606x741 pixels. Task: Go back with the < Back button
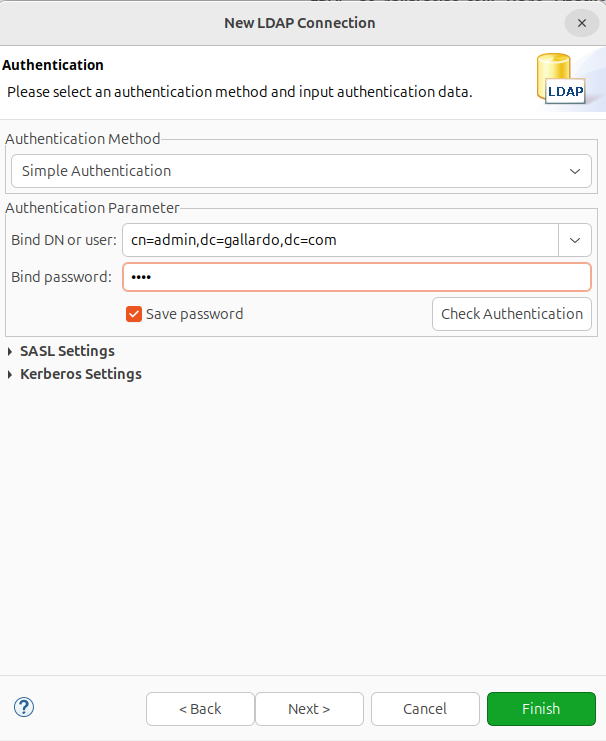tap(200, 709)
